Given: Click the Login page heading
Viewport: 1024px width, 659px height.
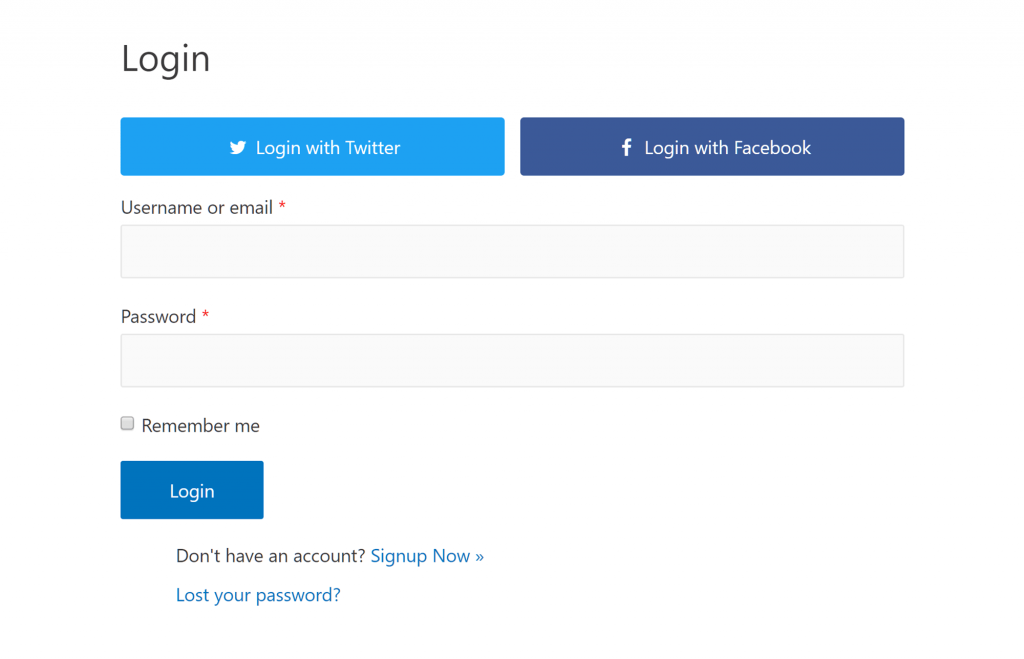Looking at the screenshot, I should tap(165, 58).
